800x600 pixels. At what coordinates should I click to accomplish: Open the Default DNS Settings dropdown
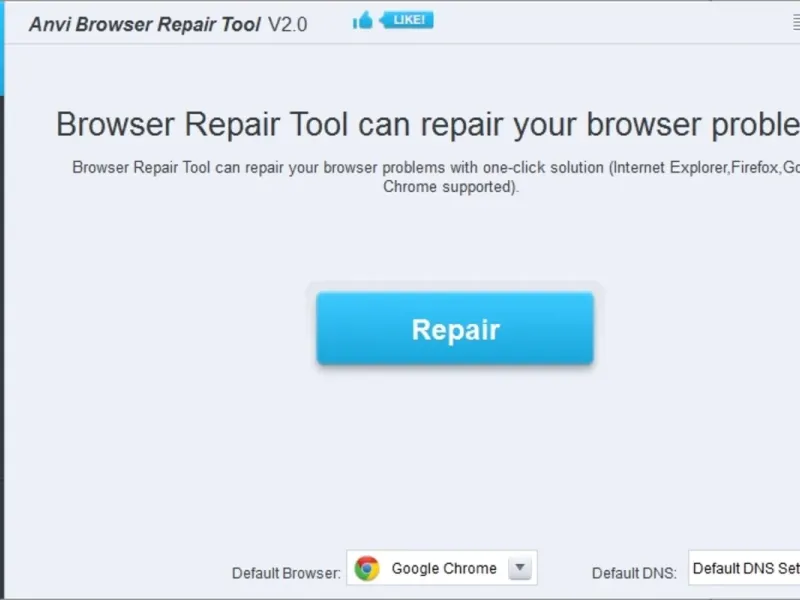pyautogui.click(x=744, y=567)
